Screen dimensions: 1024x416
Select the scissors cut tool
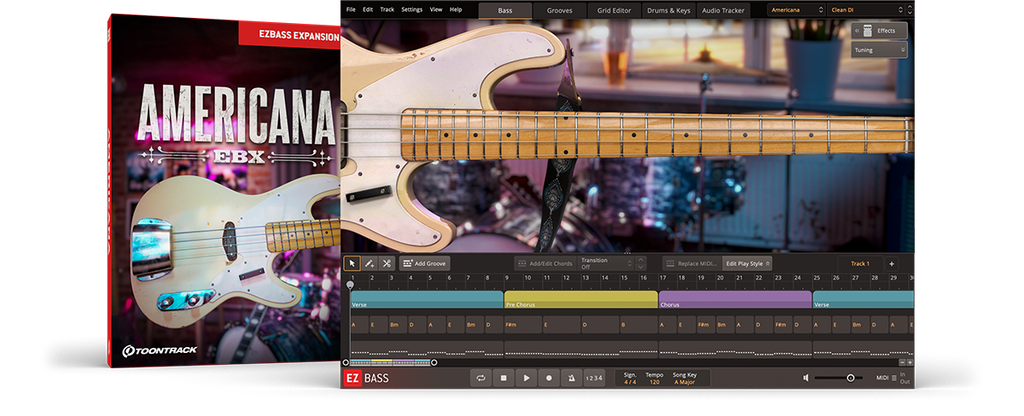(387, 263)
